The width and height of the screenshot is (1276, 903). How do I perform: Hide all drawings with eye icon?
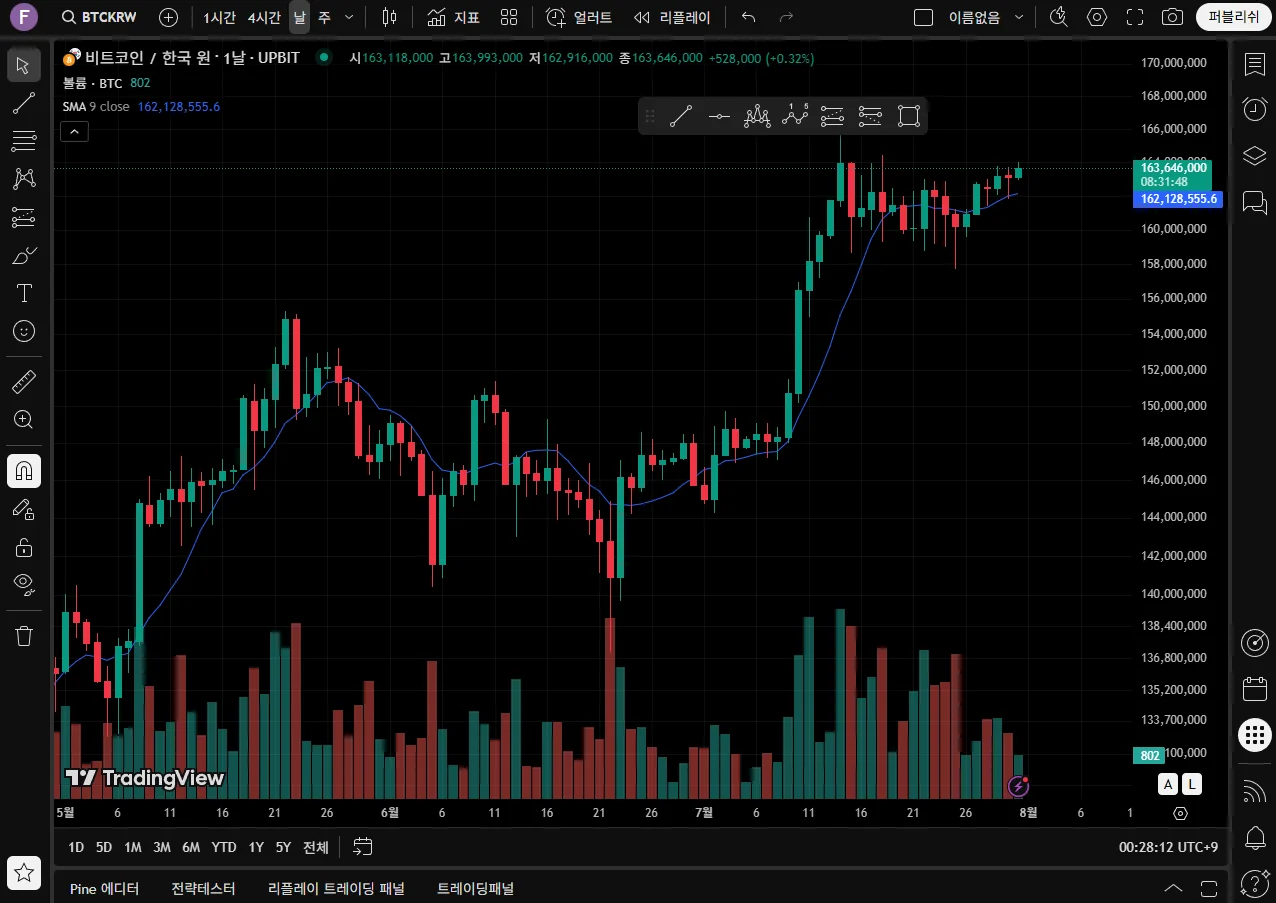24,584
